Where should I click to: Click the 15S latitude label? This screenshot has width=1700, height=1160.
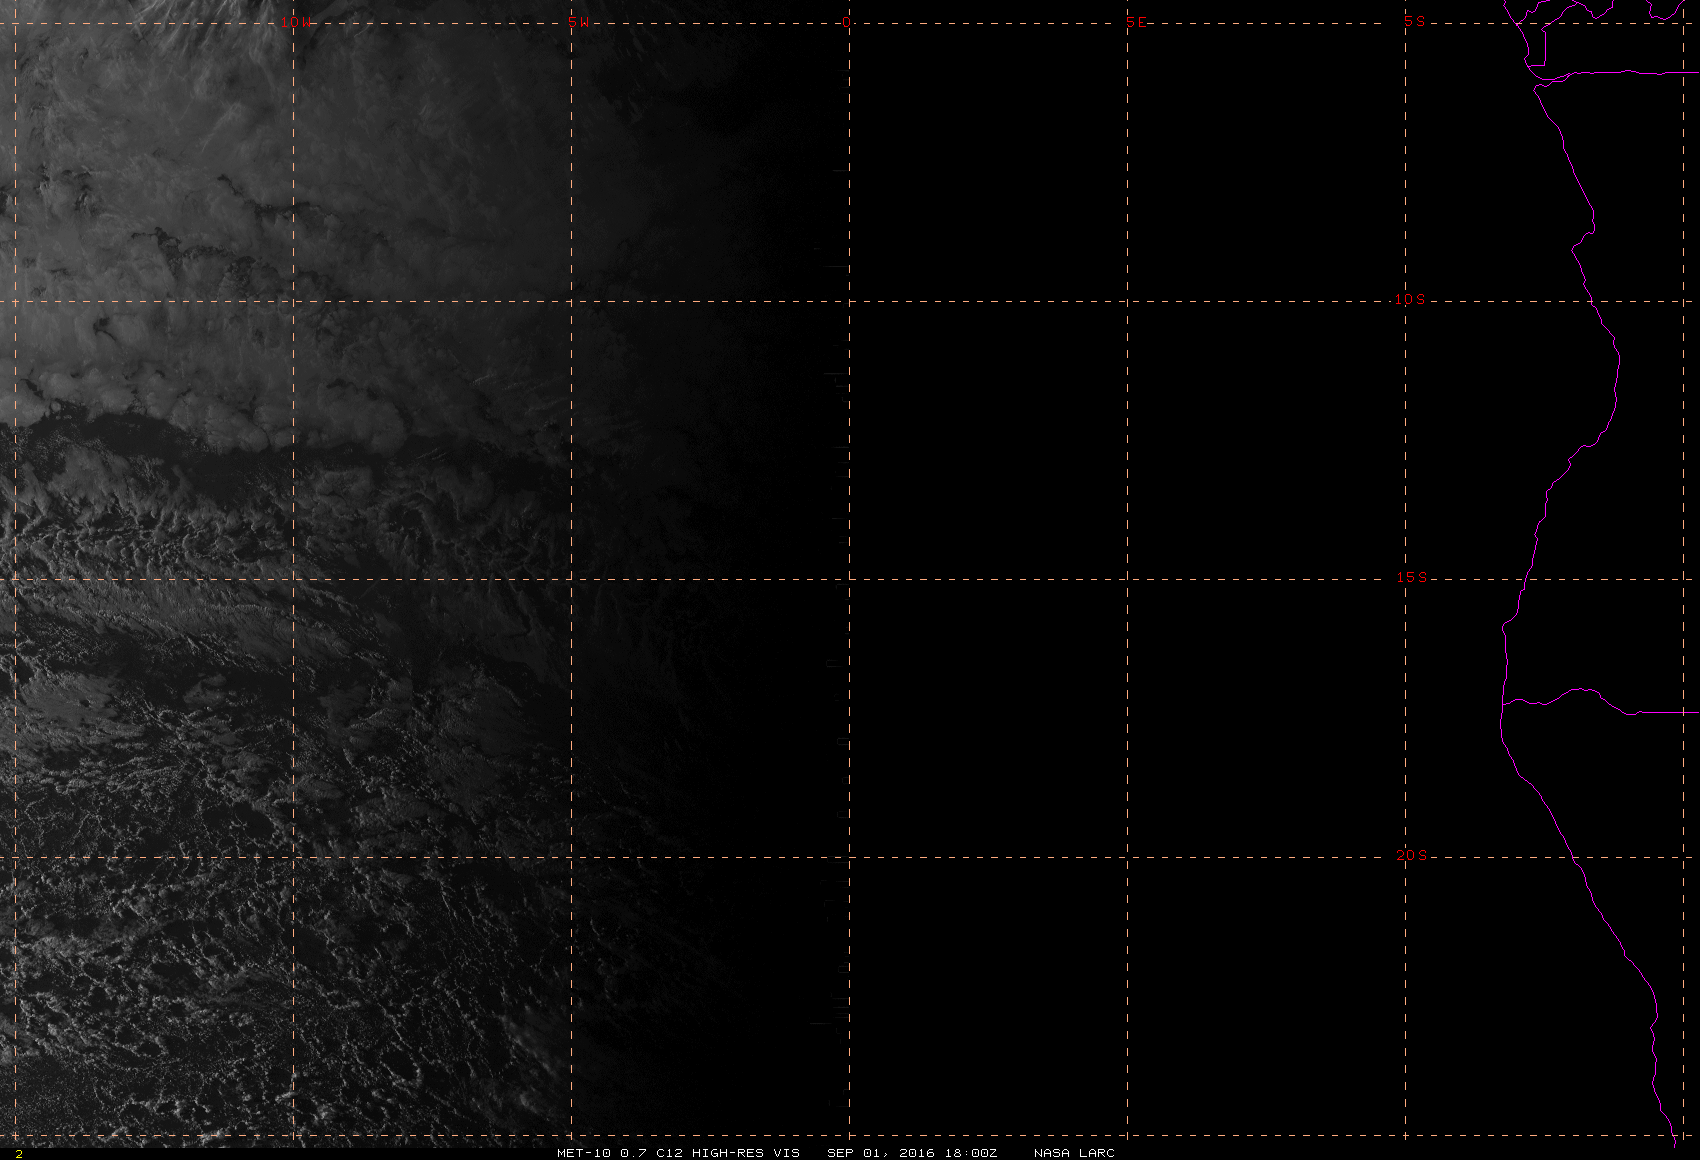point(1411,577)
